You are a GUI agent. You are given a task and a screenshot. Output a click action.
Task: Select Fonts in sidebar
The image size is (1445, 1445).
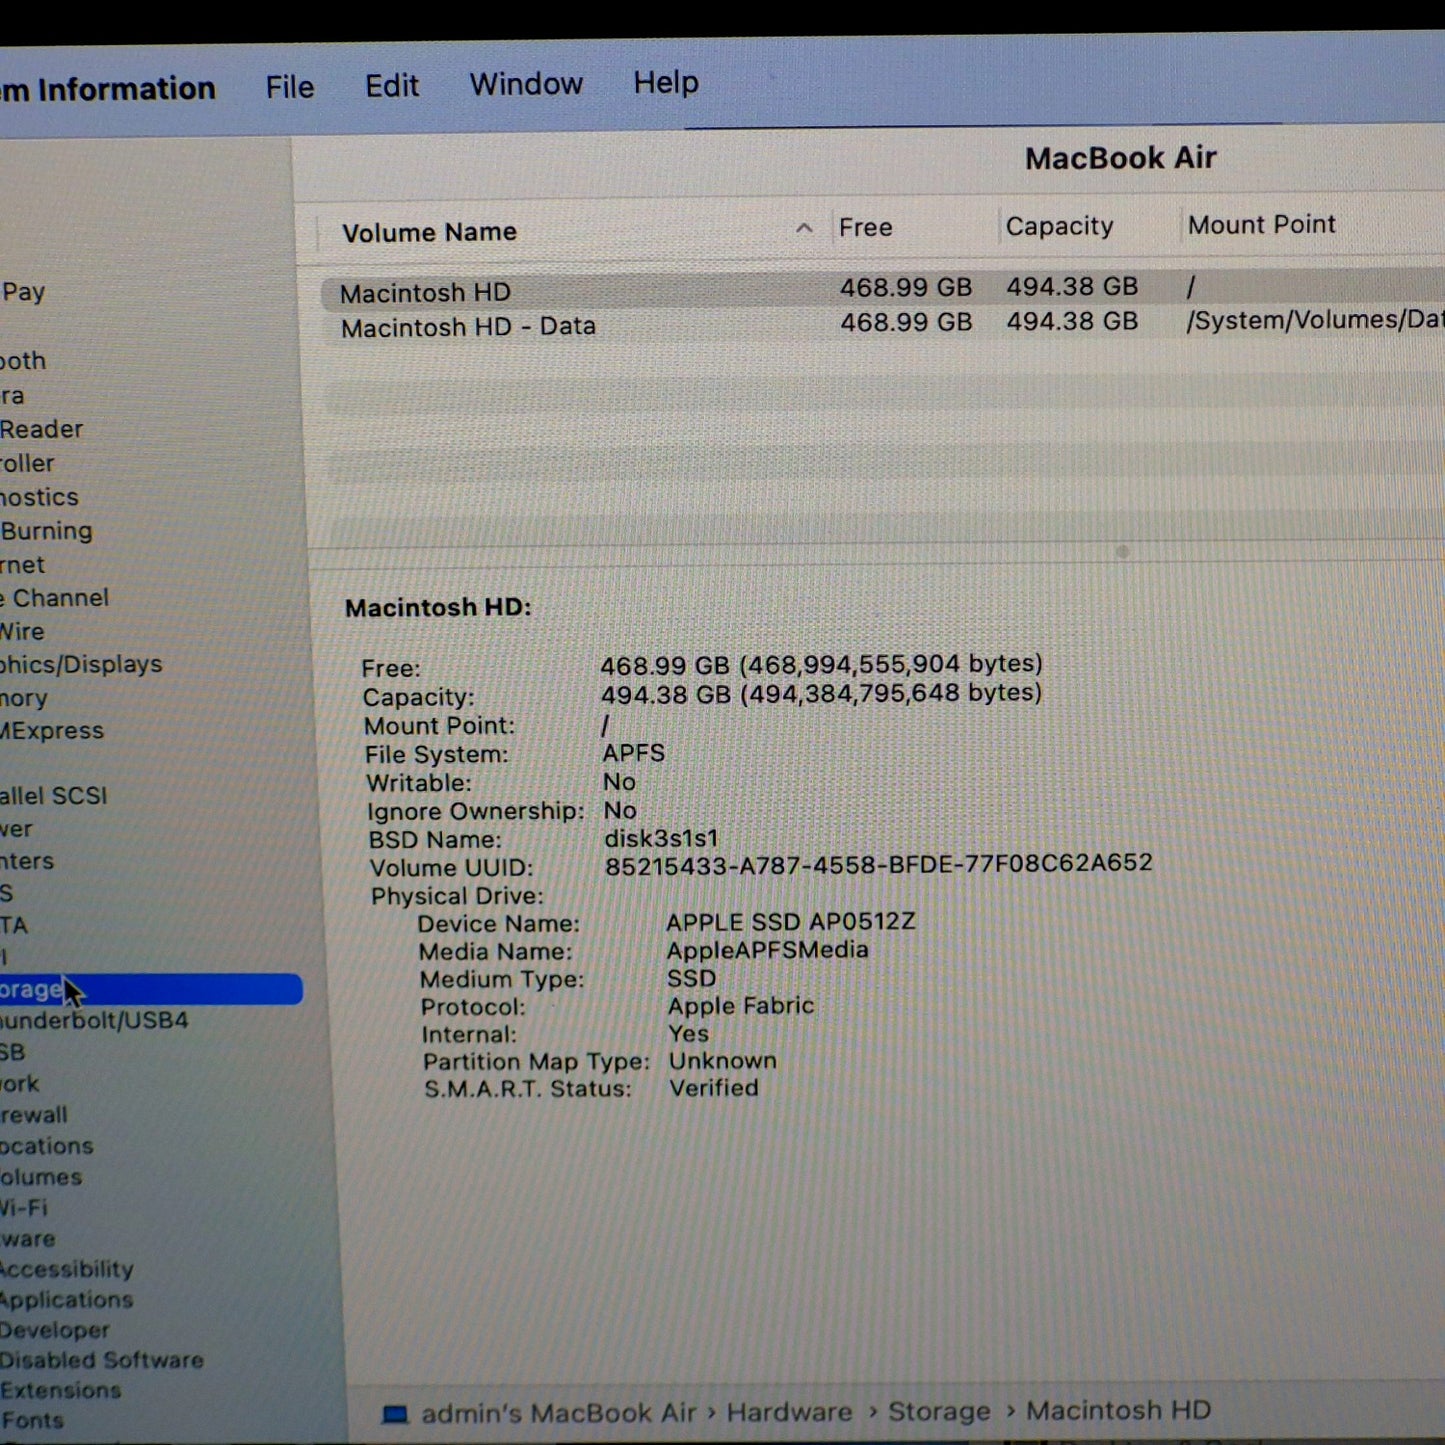pyautogui.click(x=32, y=1421)
